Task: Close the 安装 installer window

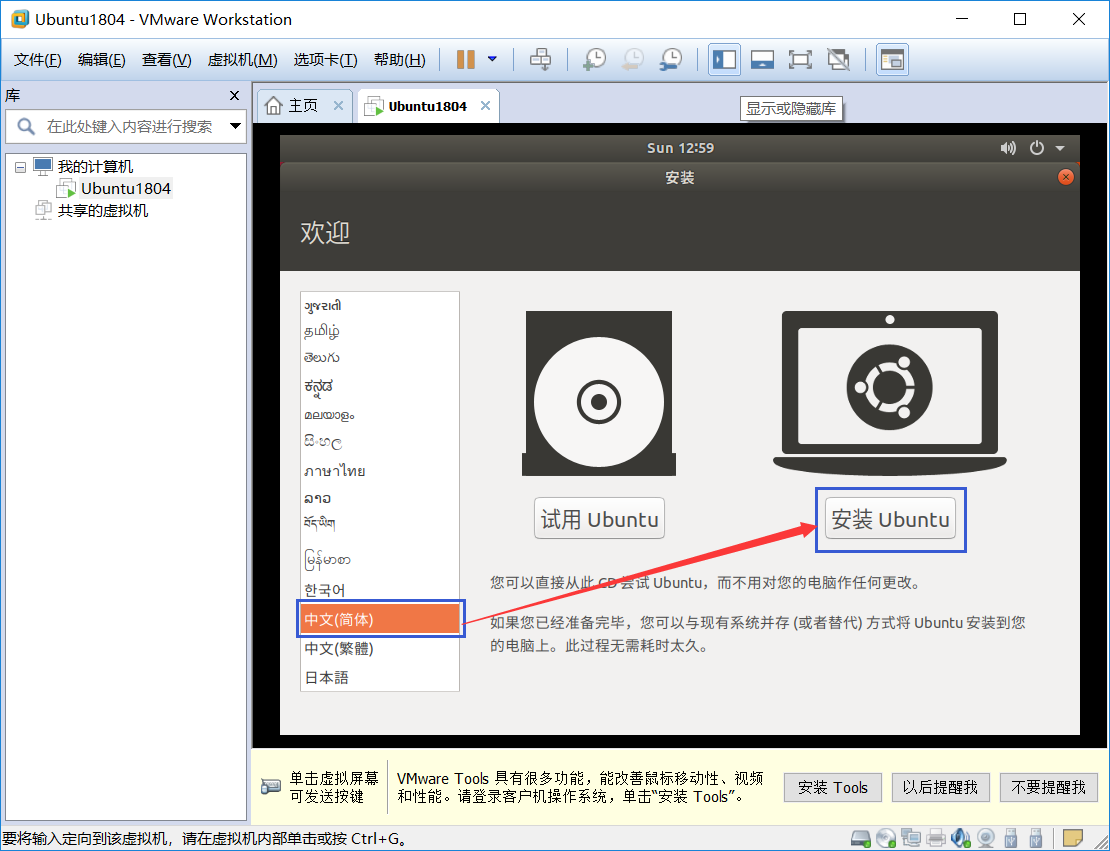Action: click(x=1065, y=177)
